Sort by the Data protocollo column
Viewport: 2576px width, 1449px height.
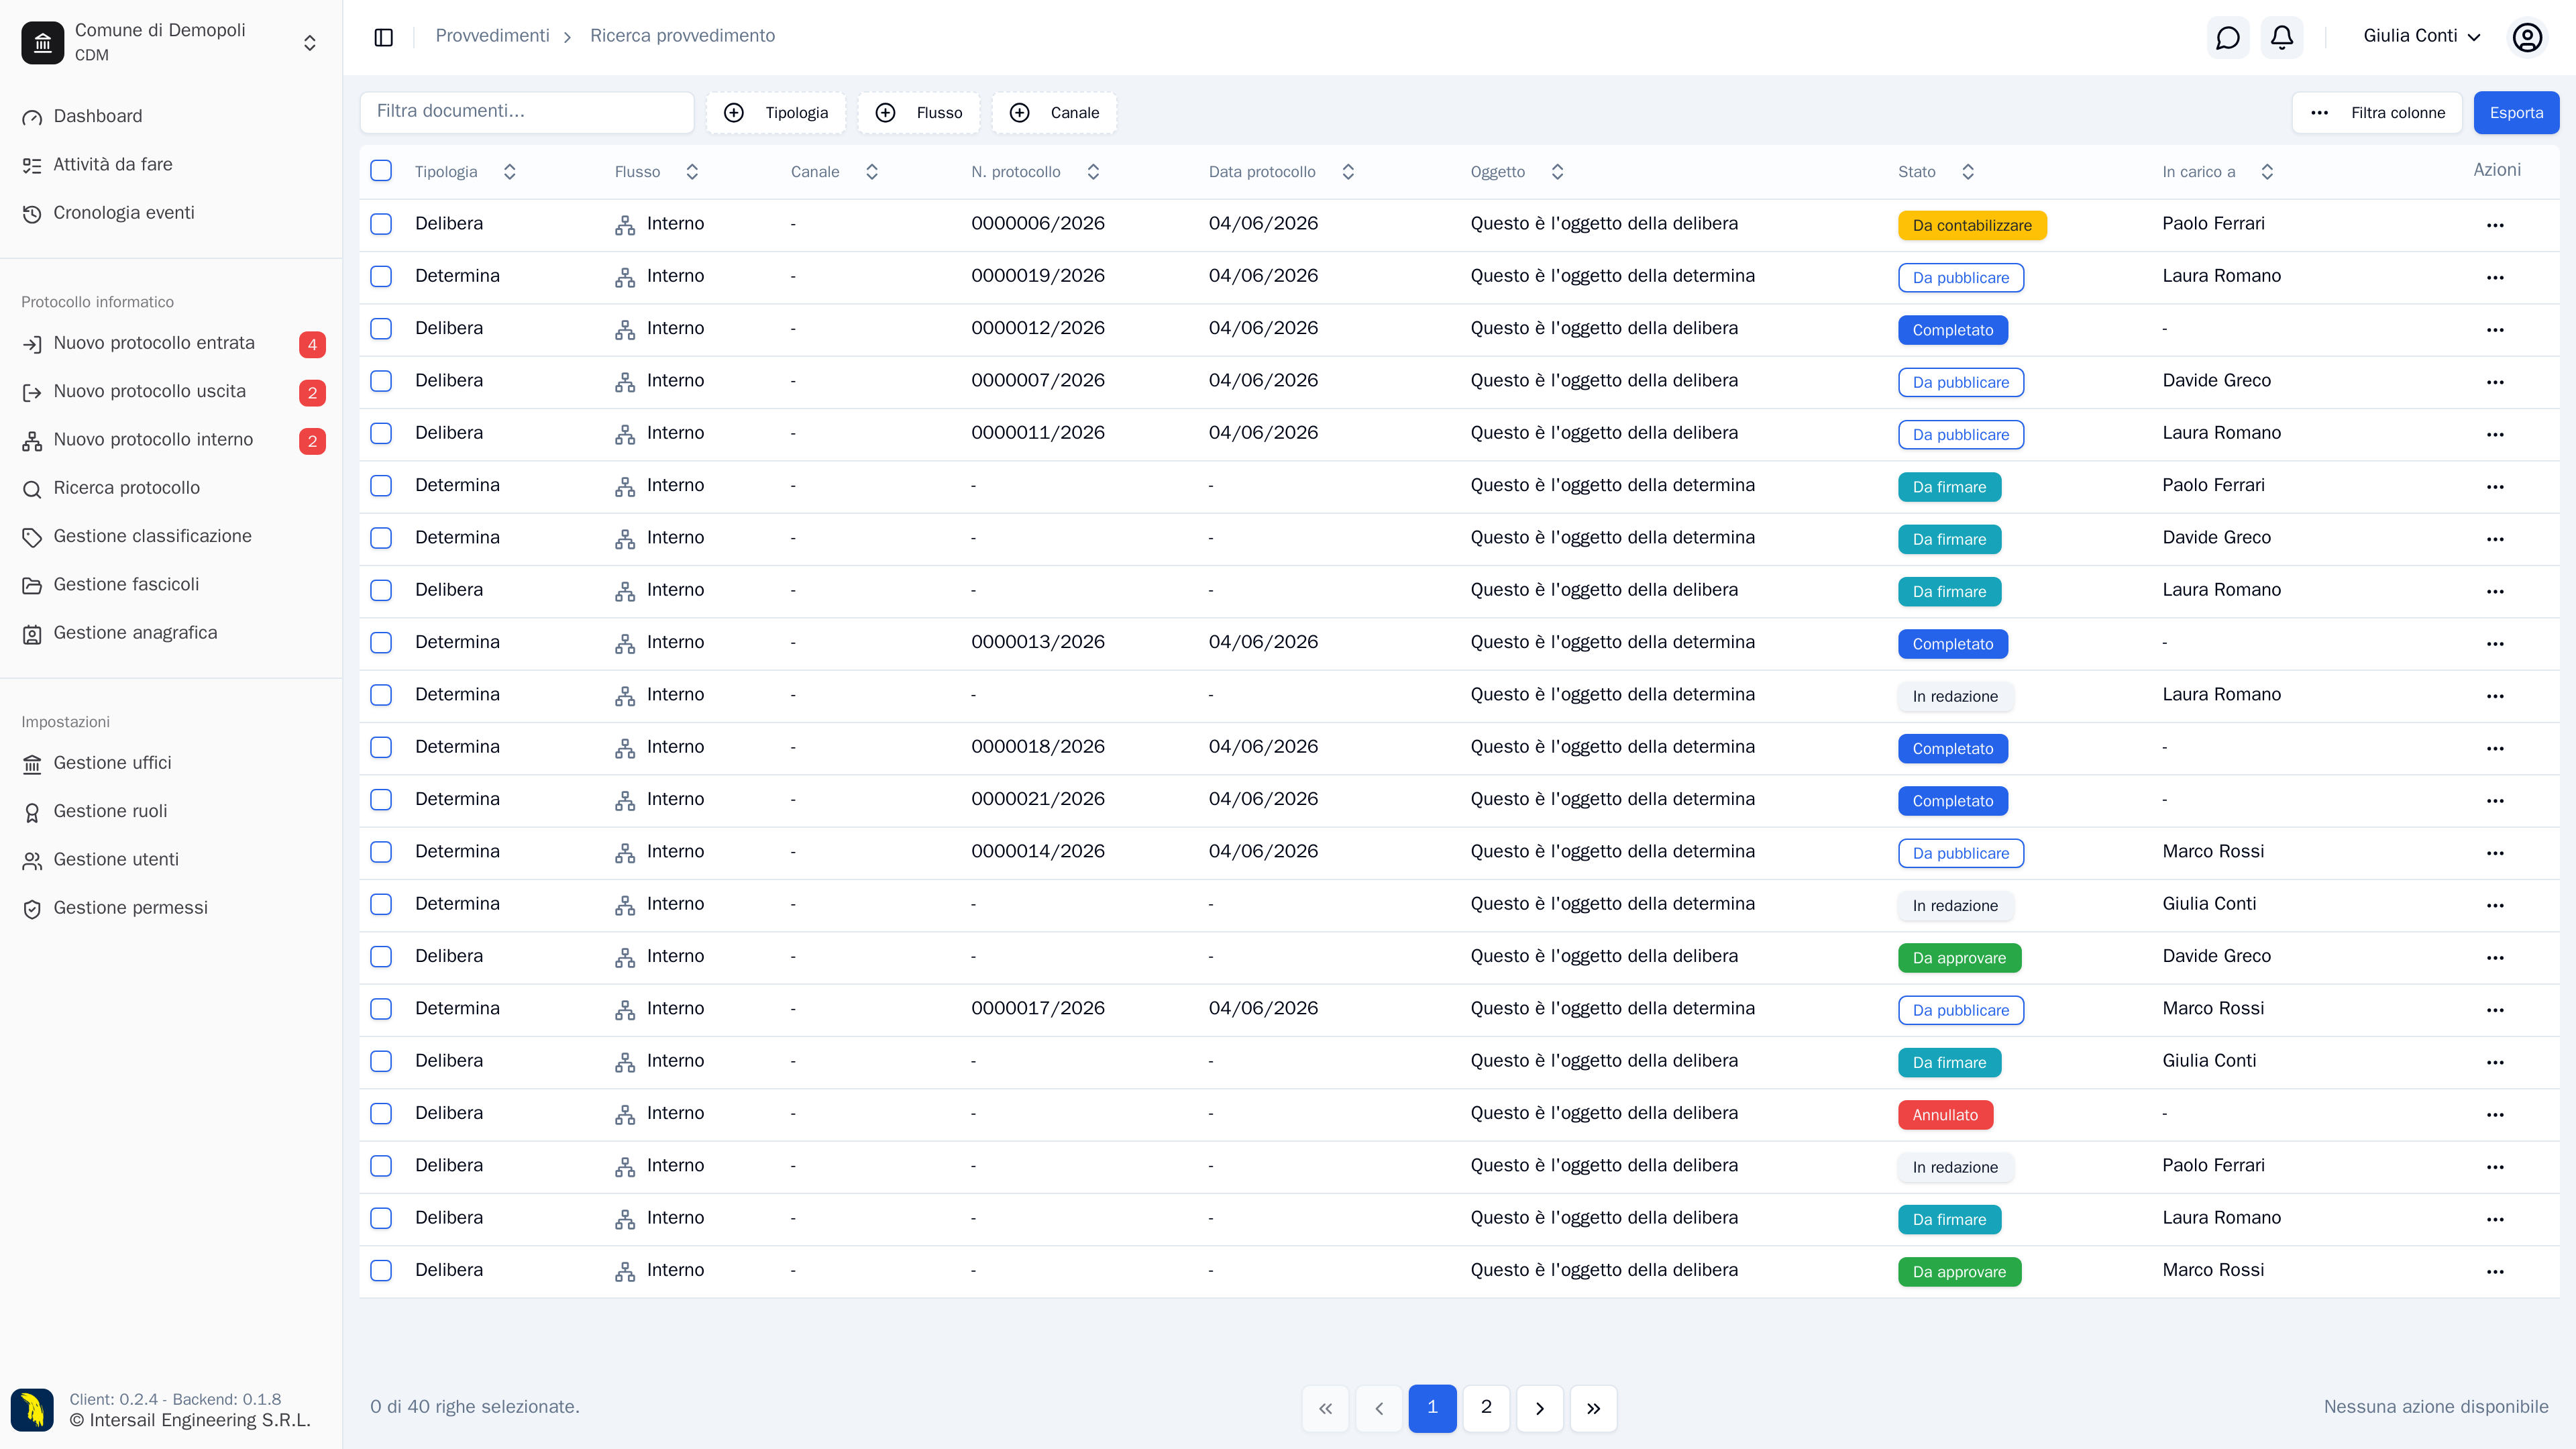[x=1282, y=172]
